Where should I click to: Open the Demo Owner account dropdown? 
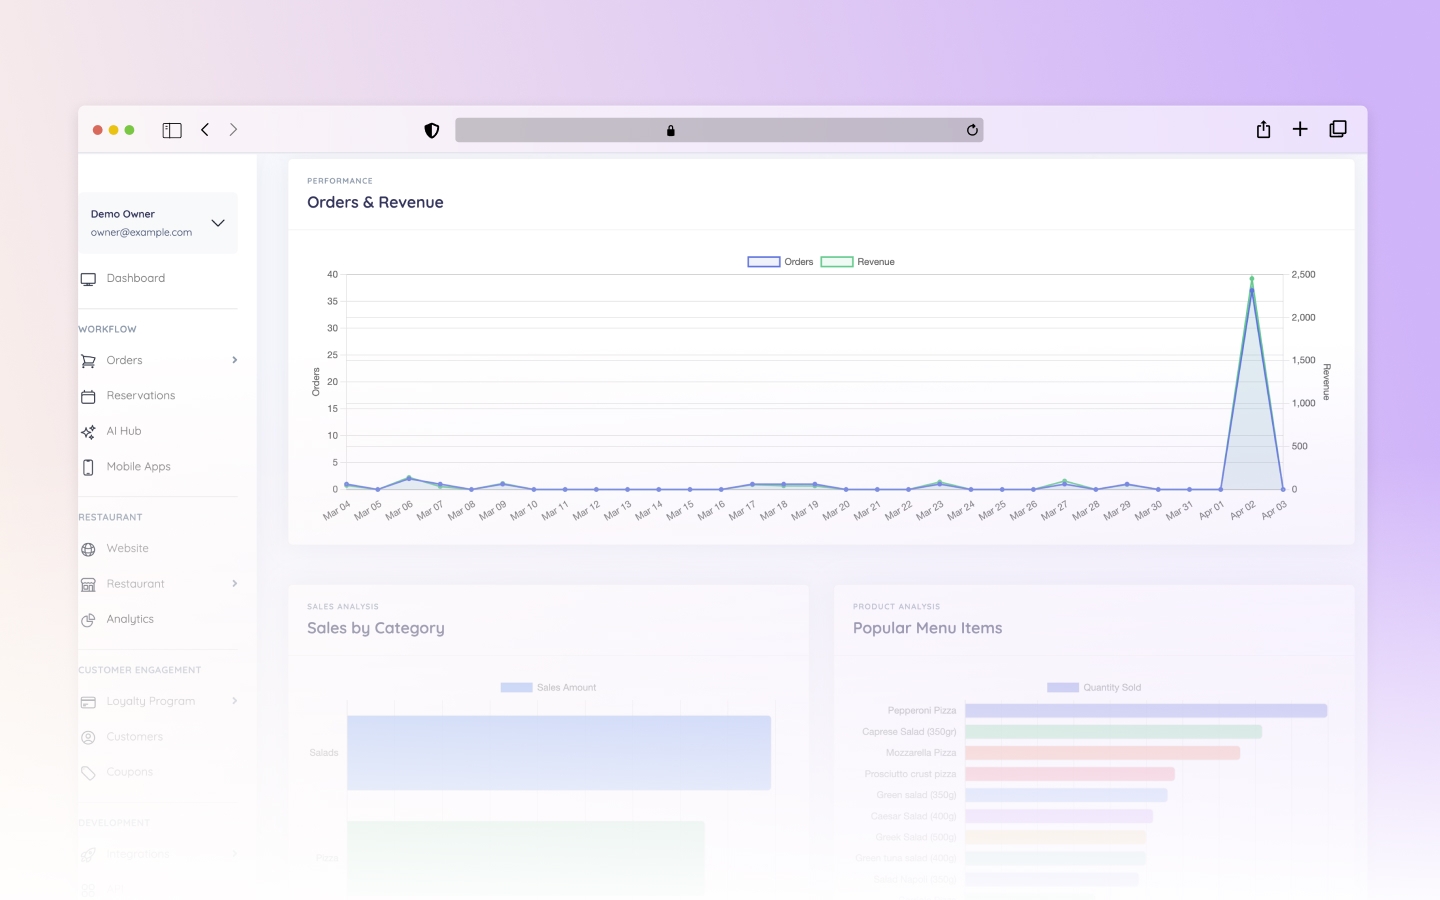pyautogui.click(x=217, y=223)
